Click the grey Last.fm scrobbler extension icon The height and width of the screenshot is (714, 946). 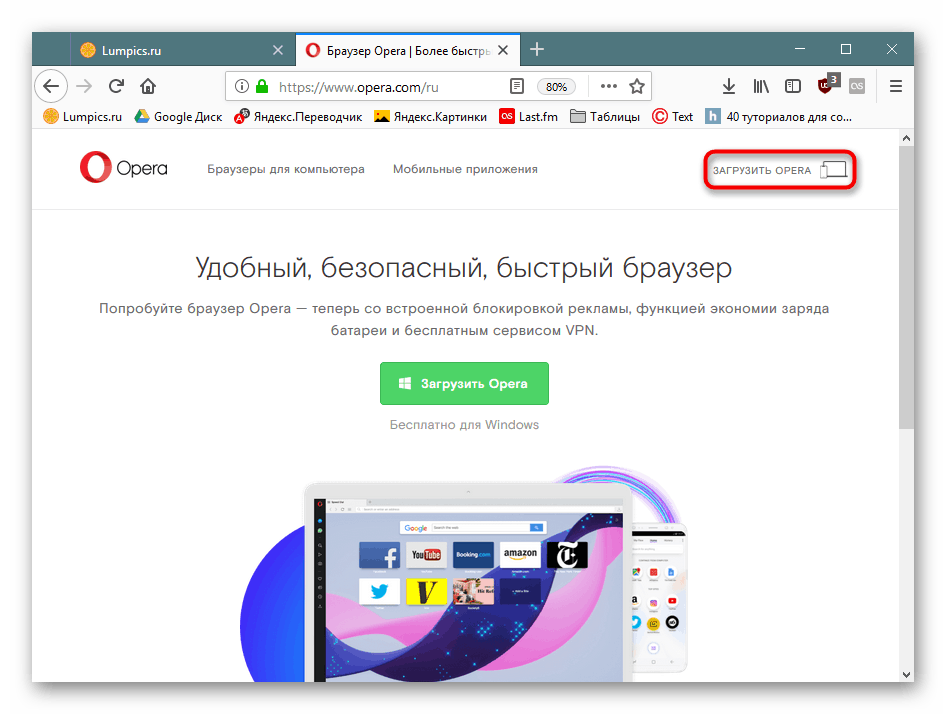tap(857, 86)
